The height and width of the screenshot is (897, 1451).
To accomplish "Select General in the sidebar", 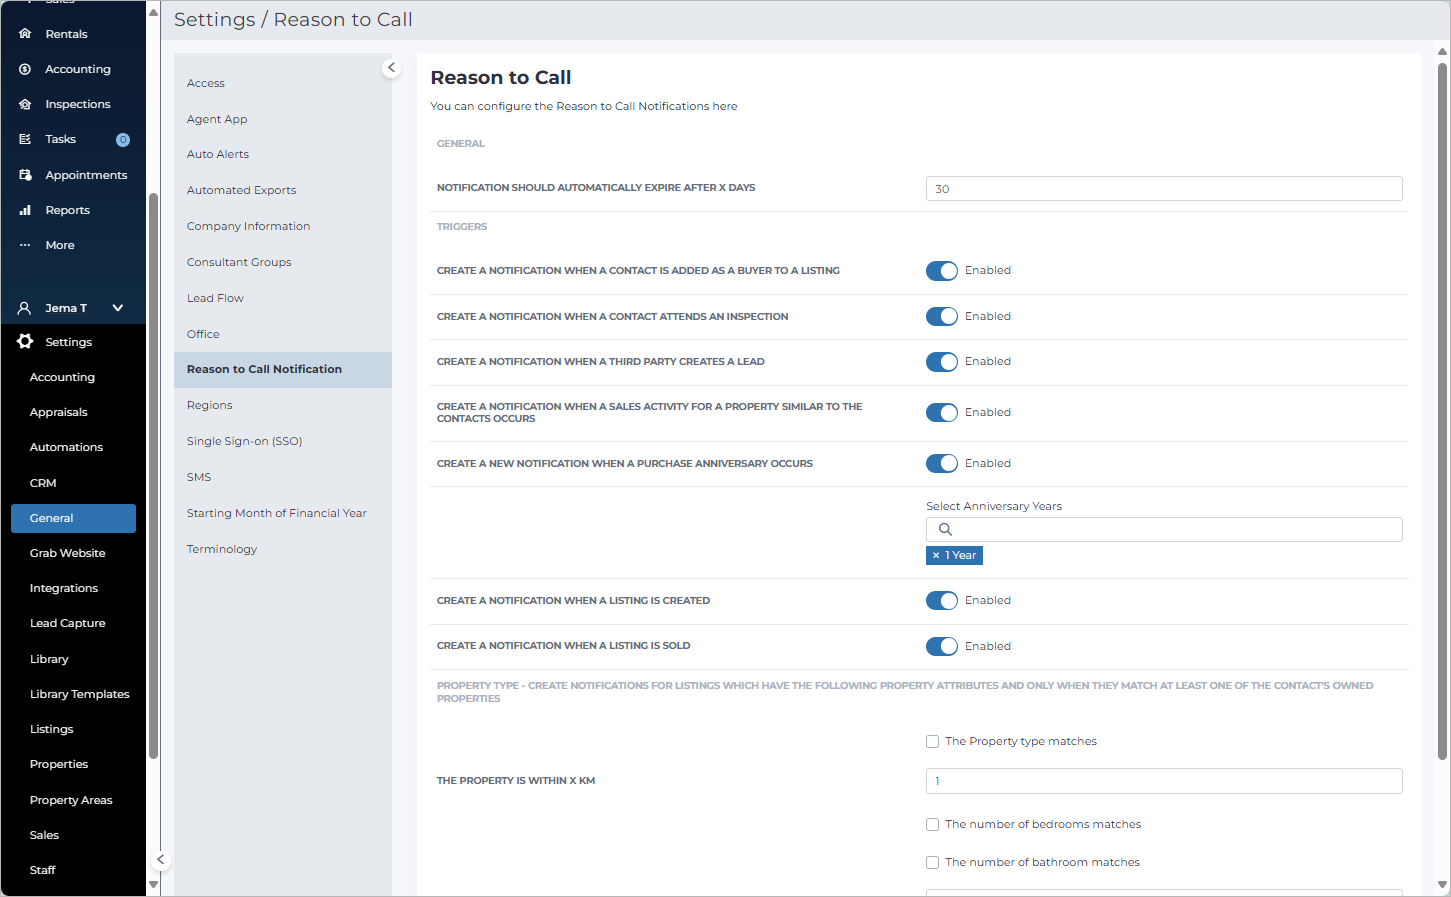I will 73,518.
